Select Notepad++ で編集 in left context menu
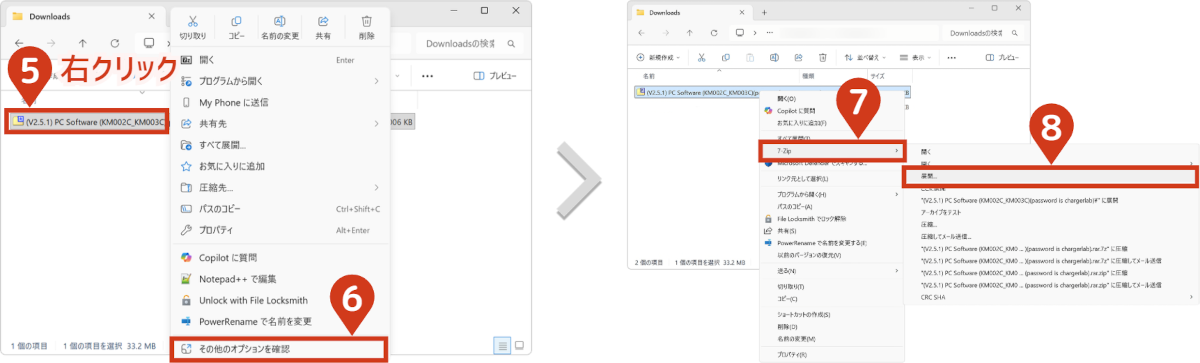Image resolution: width=1200 pixels, height=363 pixels. point(279,278)
